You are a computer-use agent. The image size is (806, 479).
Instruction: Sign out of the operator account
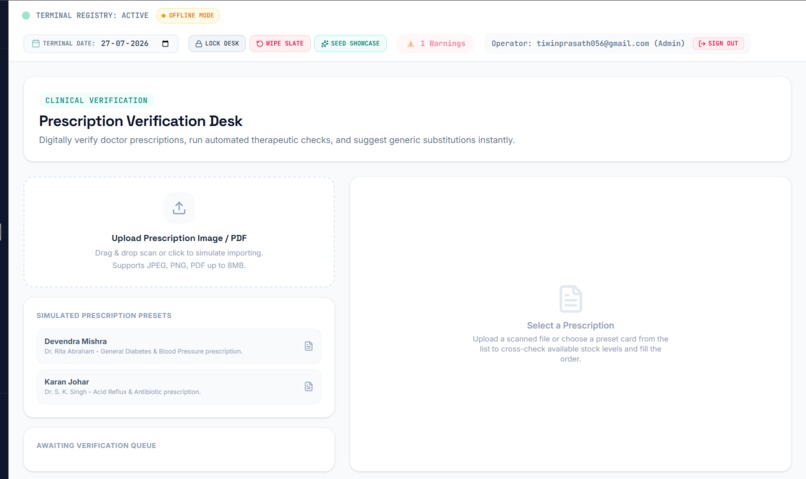(718, 44)
